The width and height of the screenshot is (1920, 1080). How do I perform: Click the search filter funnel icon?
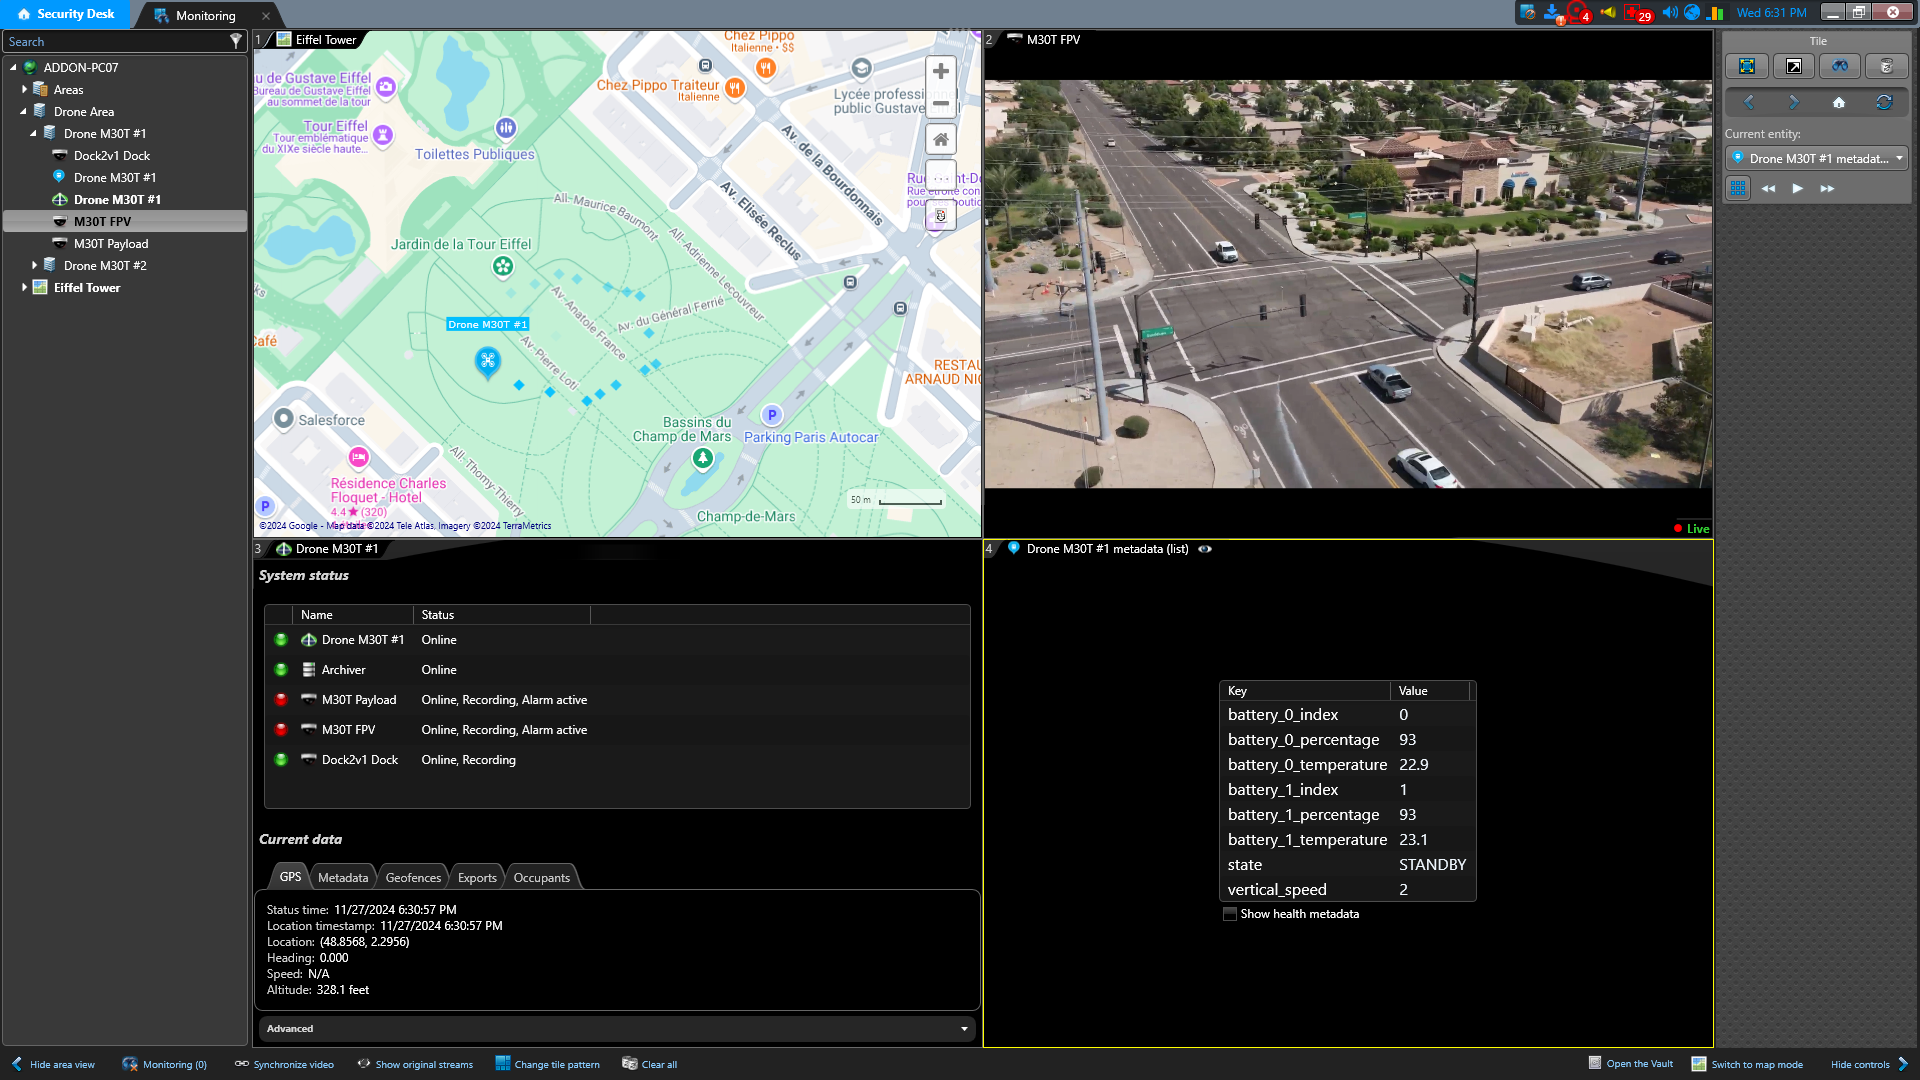236,41
